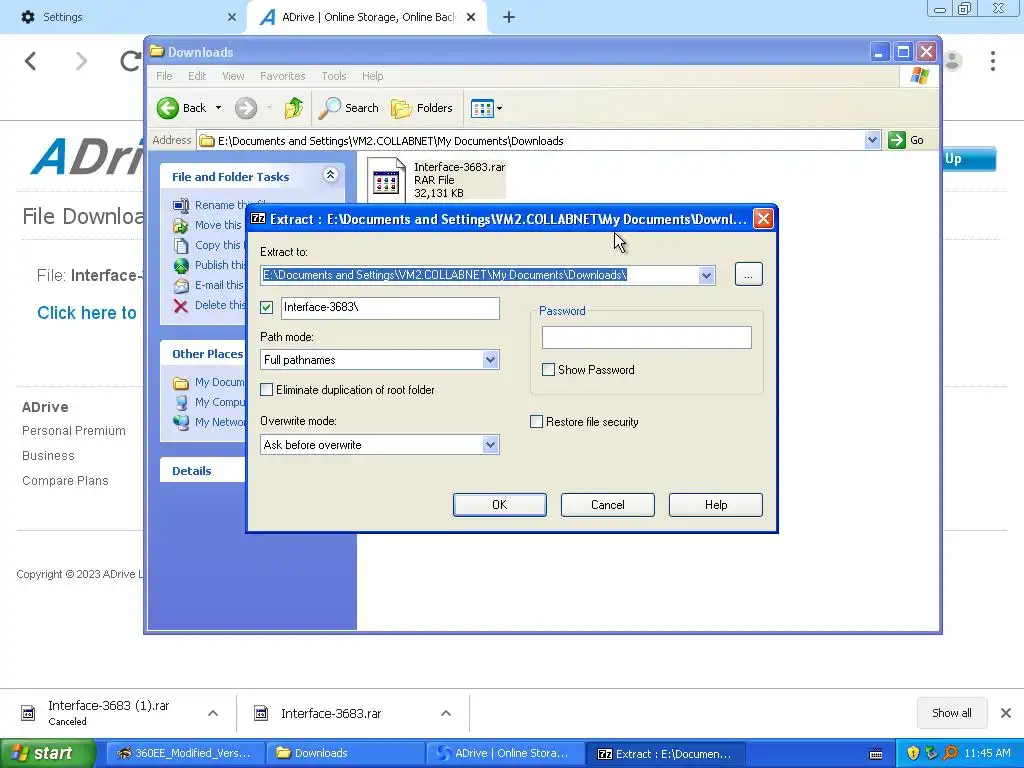Open the Address bar dropdown

pyautogui.click(x=872, y=140)
